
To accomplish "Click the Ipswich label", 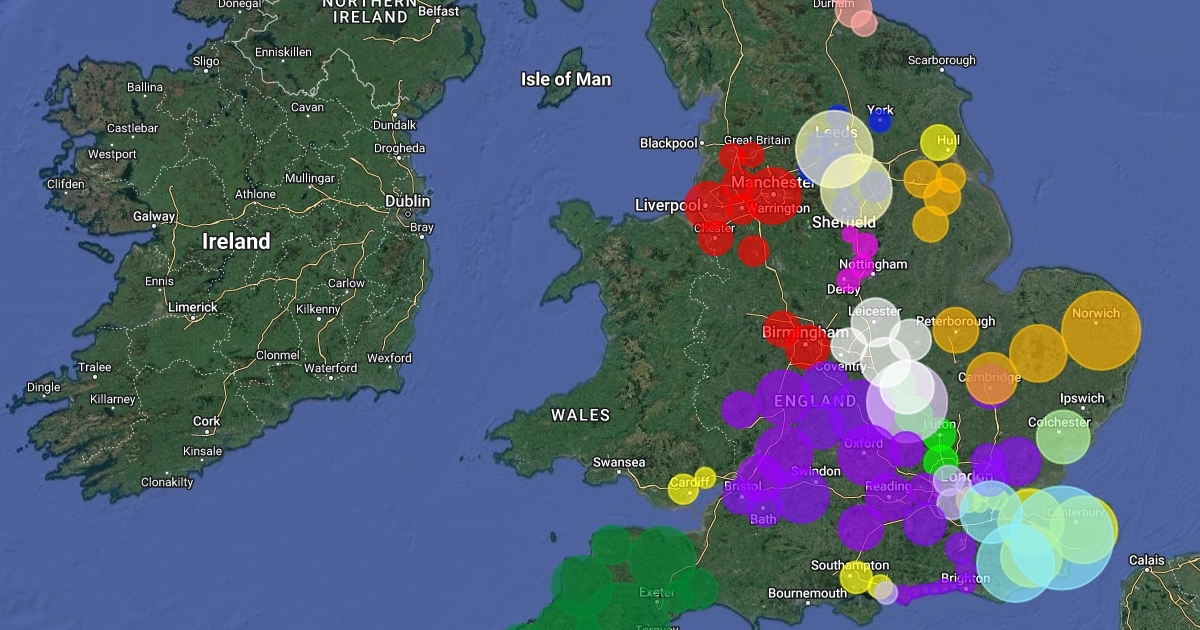I will 1082,398.
